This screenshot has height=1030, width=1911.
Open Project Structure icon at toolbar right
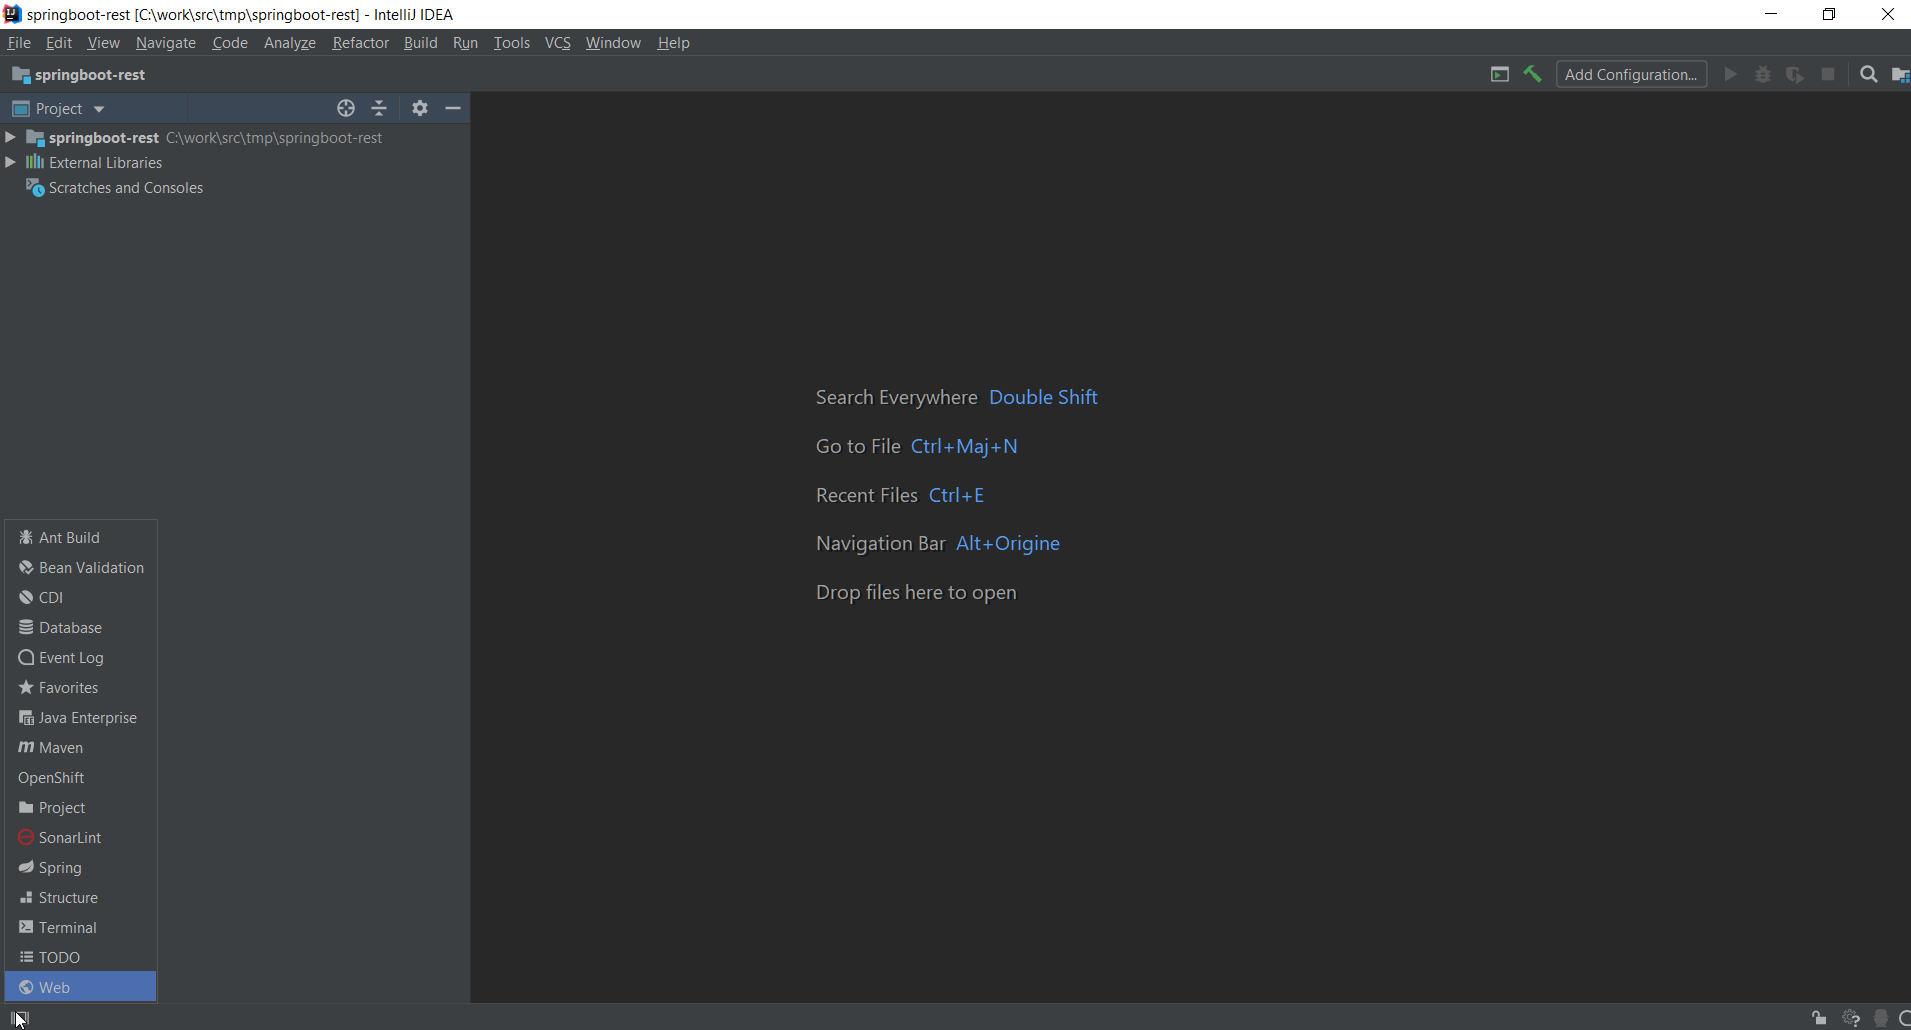[1899, 74]
